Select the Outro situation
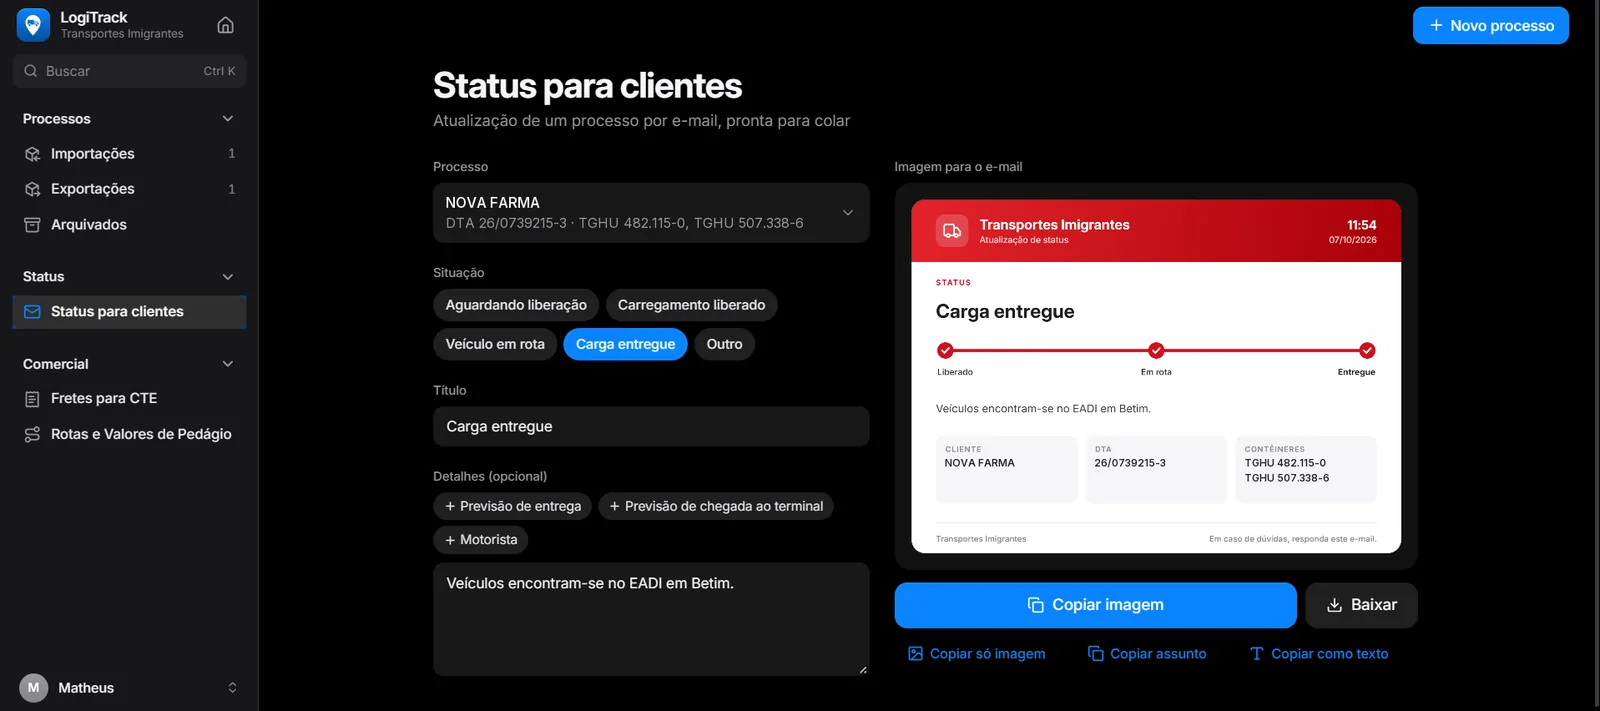Screen dimensions: 1600x711 coord(724,344)
